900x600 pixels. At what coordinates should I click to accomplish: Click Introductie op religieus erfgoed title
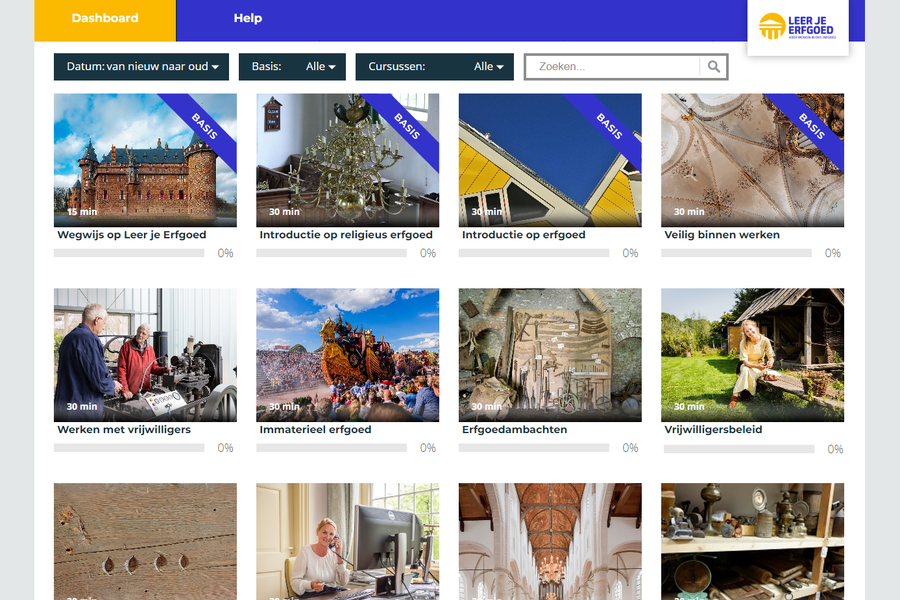346,235
